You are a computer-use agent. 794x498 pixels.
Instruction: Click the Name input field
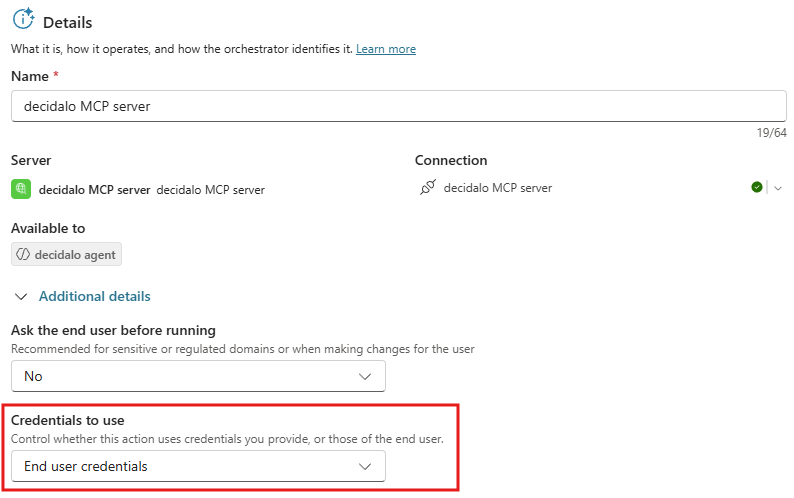click(x=399, y=106)
